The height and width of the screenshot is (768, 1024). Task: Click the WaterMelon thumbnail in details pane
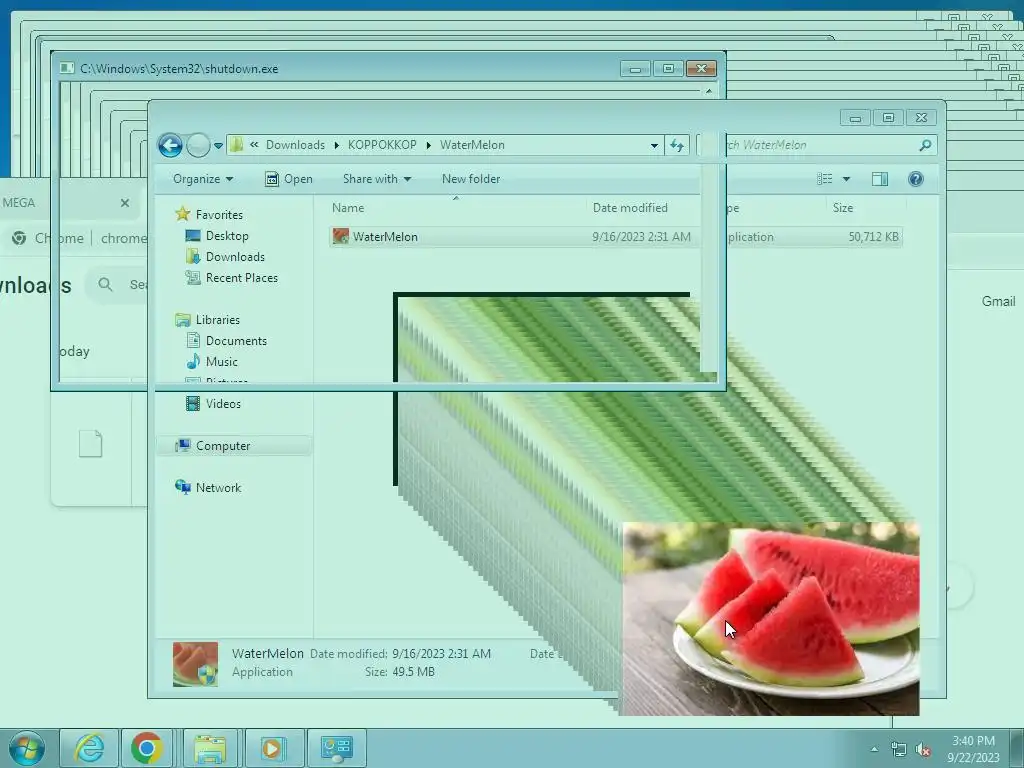pos(195,664)
